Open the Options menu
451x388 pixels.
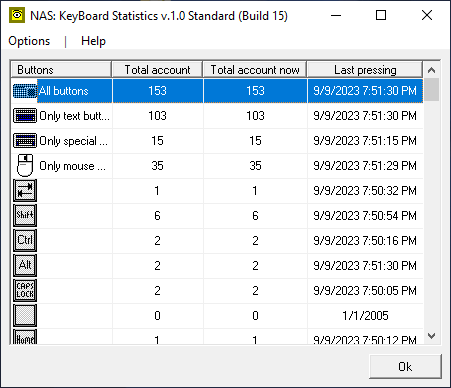[29, 41]
